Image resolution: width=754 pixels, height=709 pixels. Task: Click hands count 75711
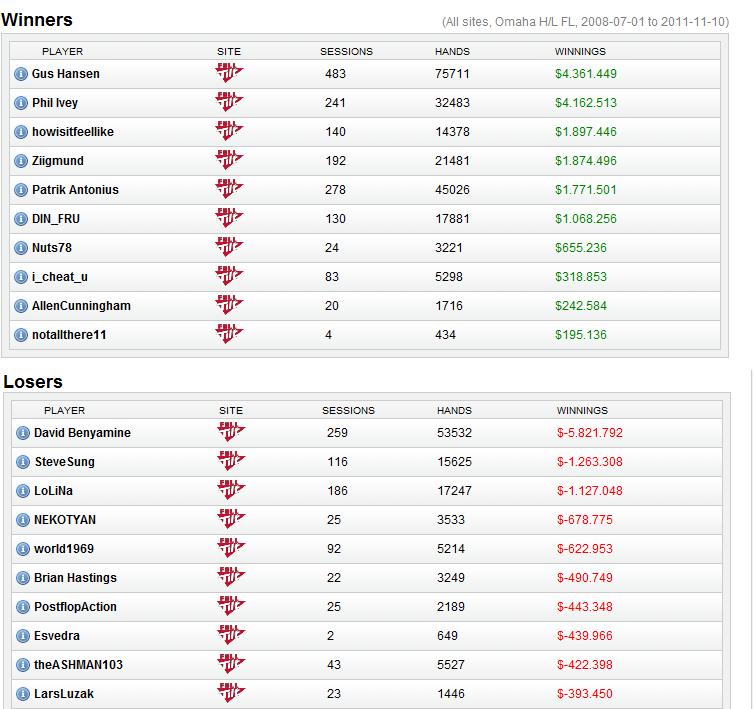452,74
